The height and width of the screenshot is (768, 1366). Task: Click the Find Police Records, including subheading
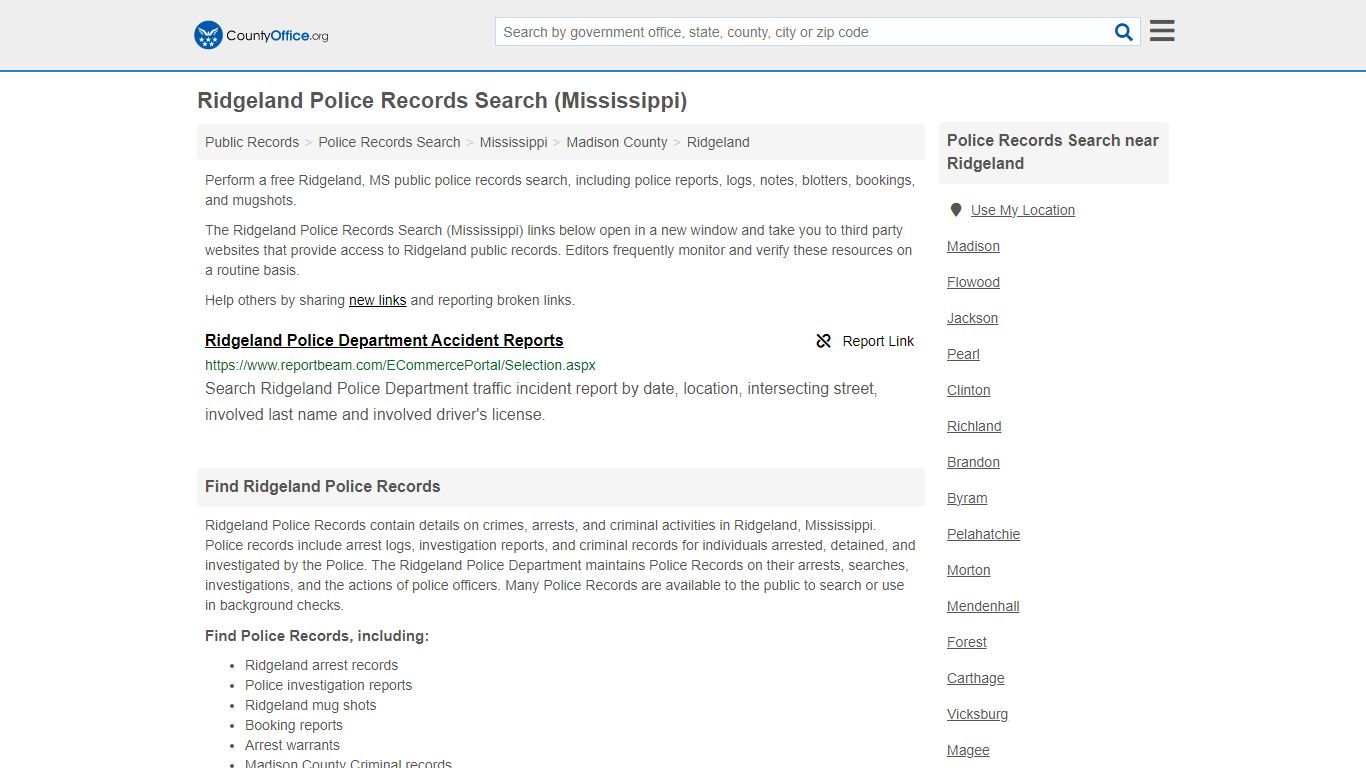point(316,636)
